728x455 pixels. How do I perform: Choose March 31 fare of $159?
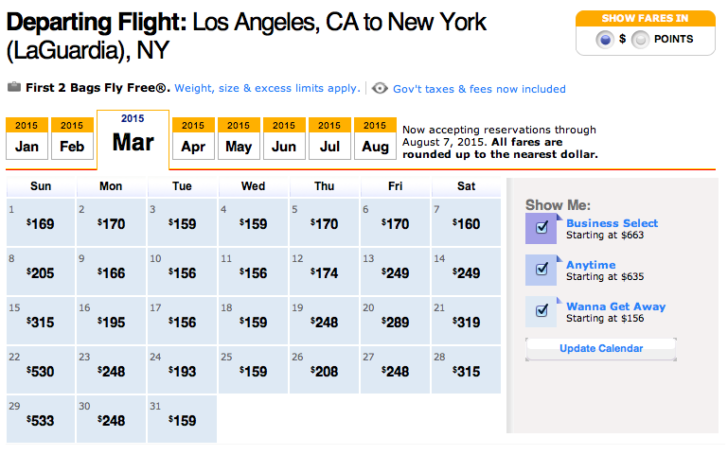coord(182,419)
